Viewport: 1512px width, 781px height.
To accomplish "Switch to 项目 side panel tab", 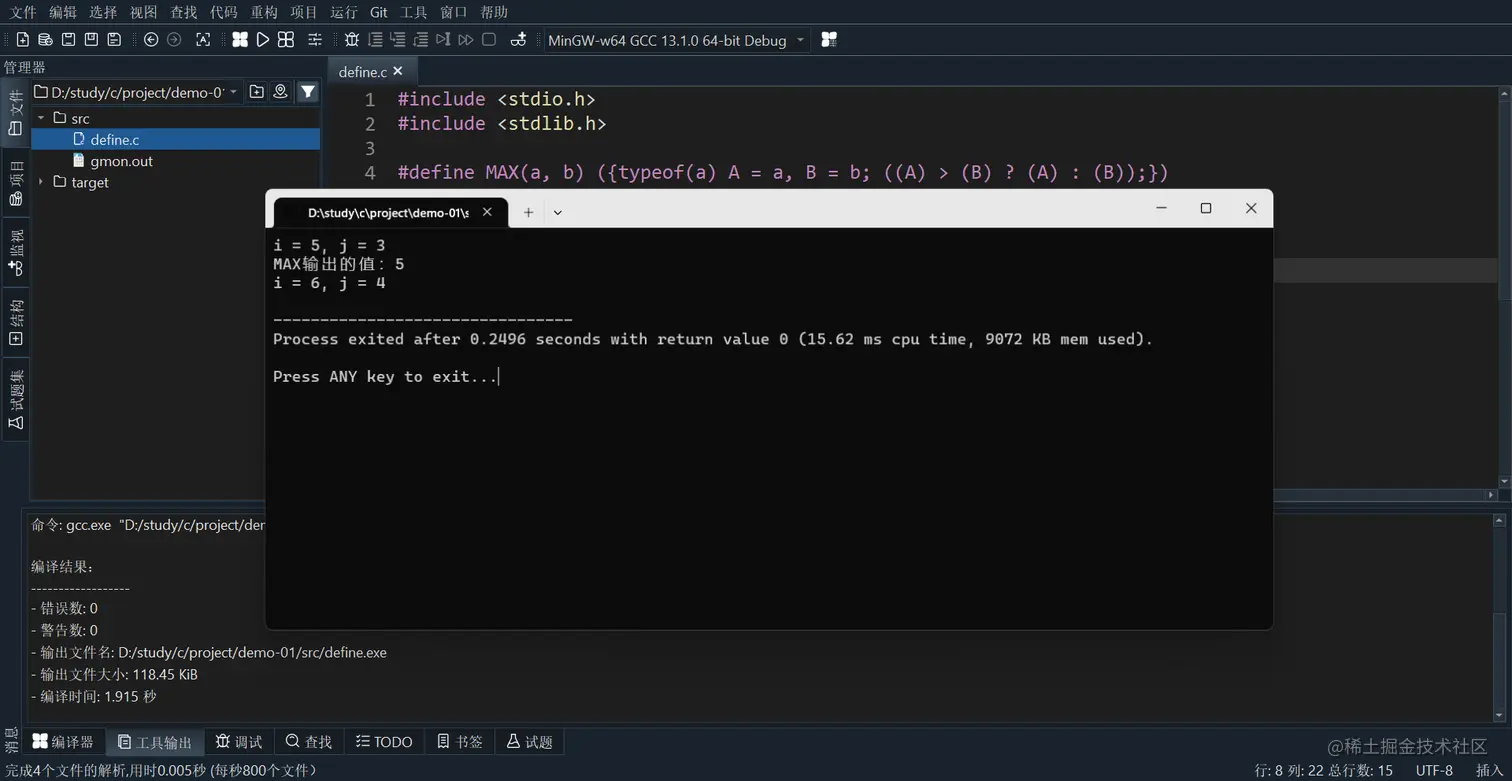I will coord(15,182).
